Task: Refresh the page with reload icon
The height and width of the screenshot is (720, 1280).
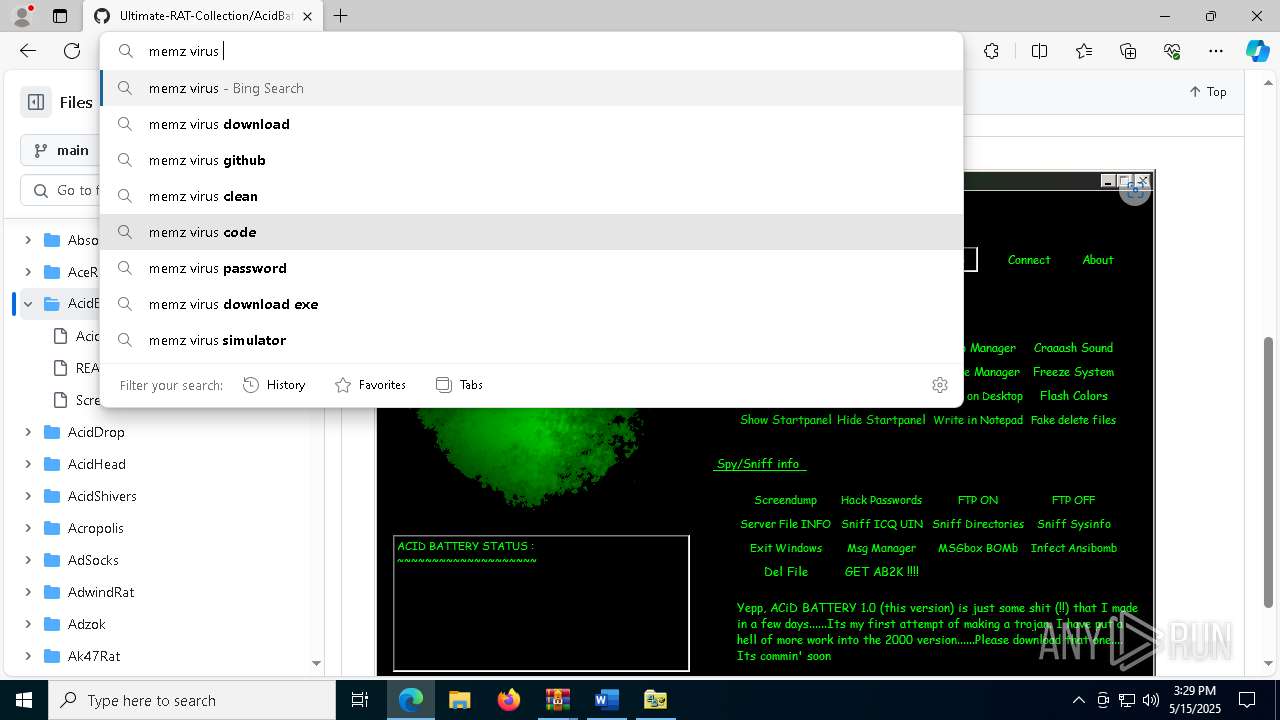Action: click(x=72, y=51)
